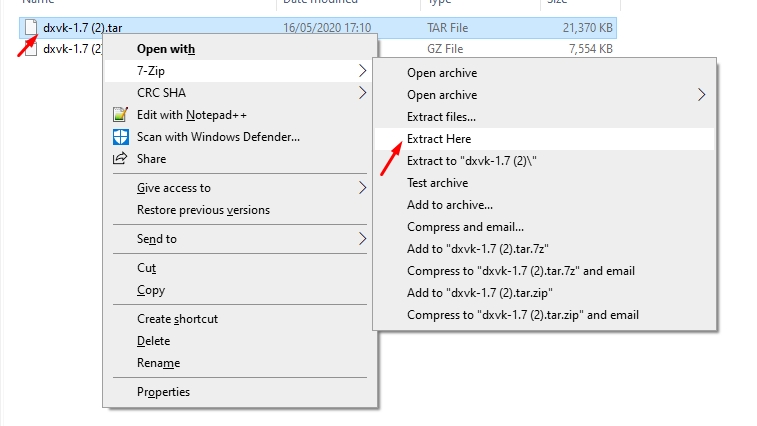Choose Extract files... option
This screenshot has width=757, height=426.
(x=441, y=117)
